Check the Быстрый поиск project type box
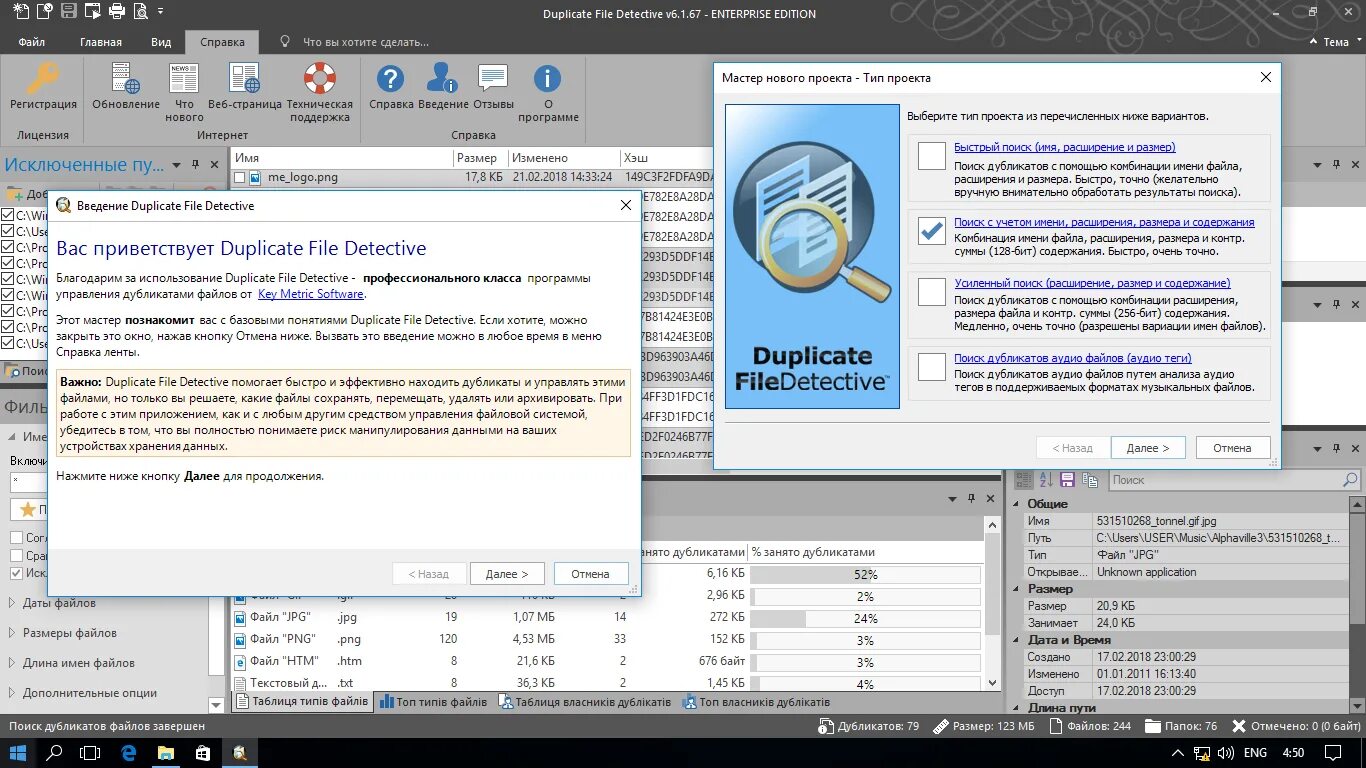Screen dimensions: 1366x768 click(931, 156)
